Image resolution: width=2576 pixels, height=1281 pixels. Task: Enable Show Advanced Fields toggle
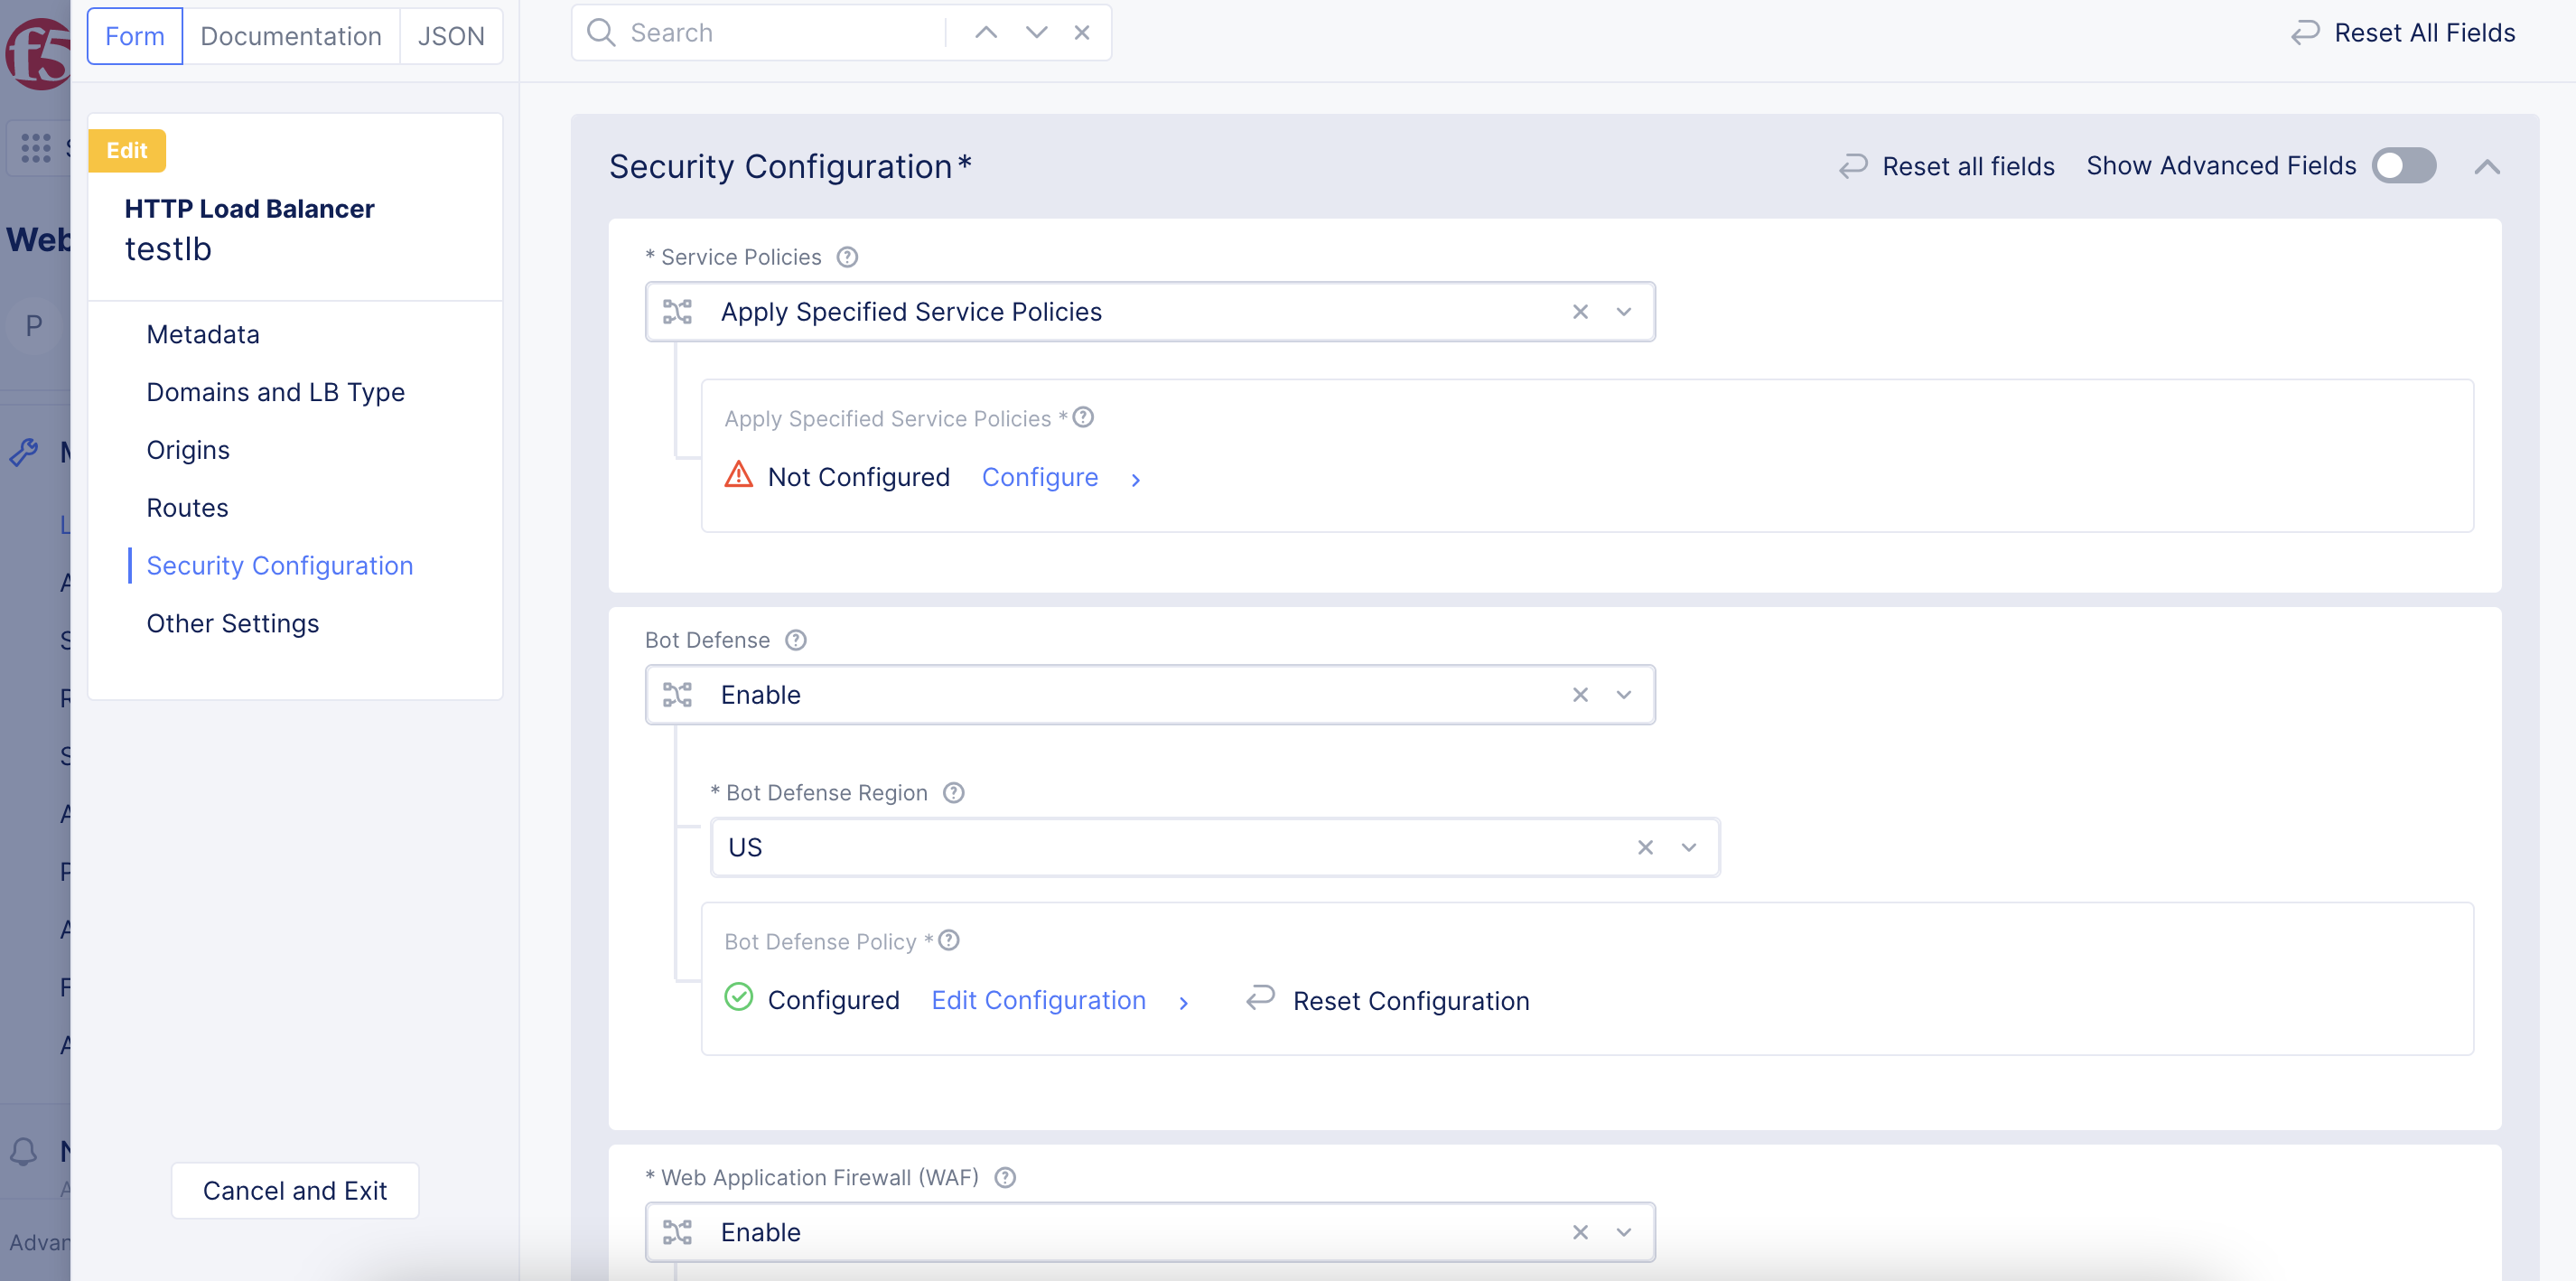tap(2404, 166)
